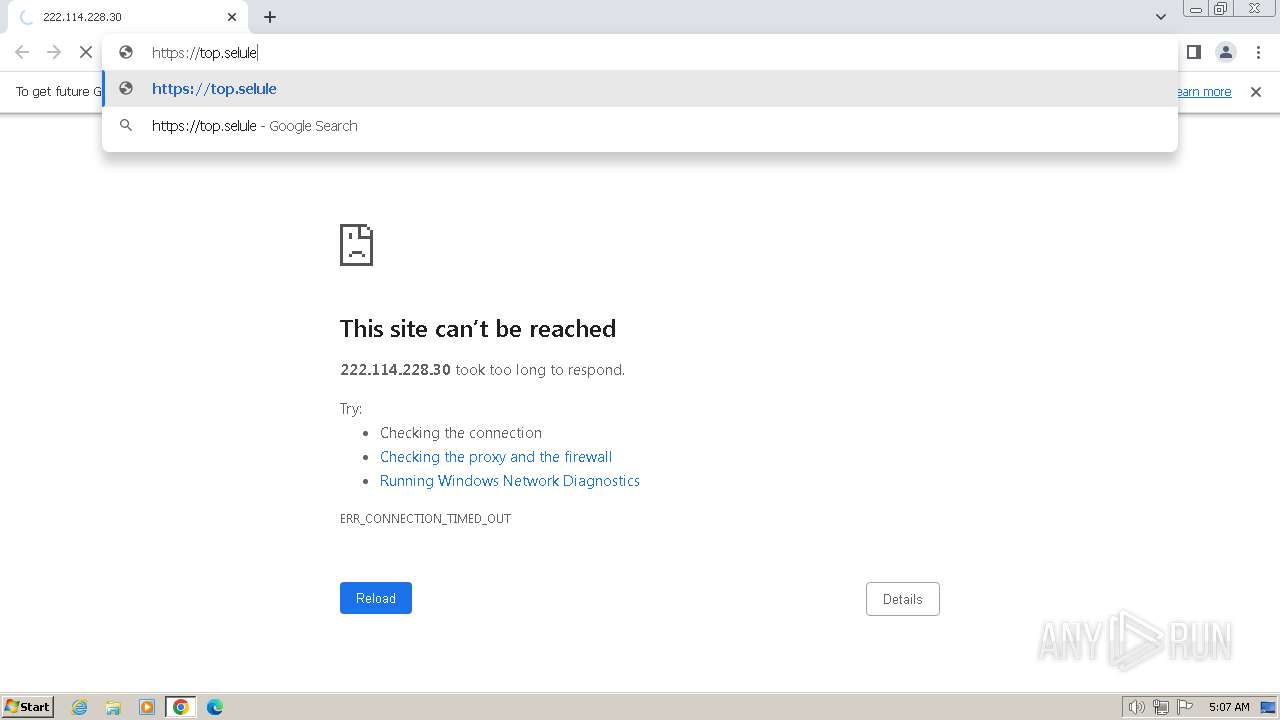Image resolution: width=1280 pixels, height=720 pixels.
Task: Open Microsoft Edge from the taskbar
Action: tap(215, 707)
